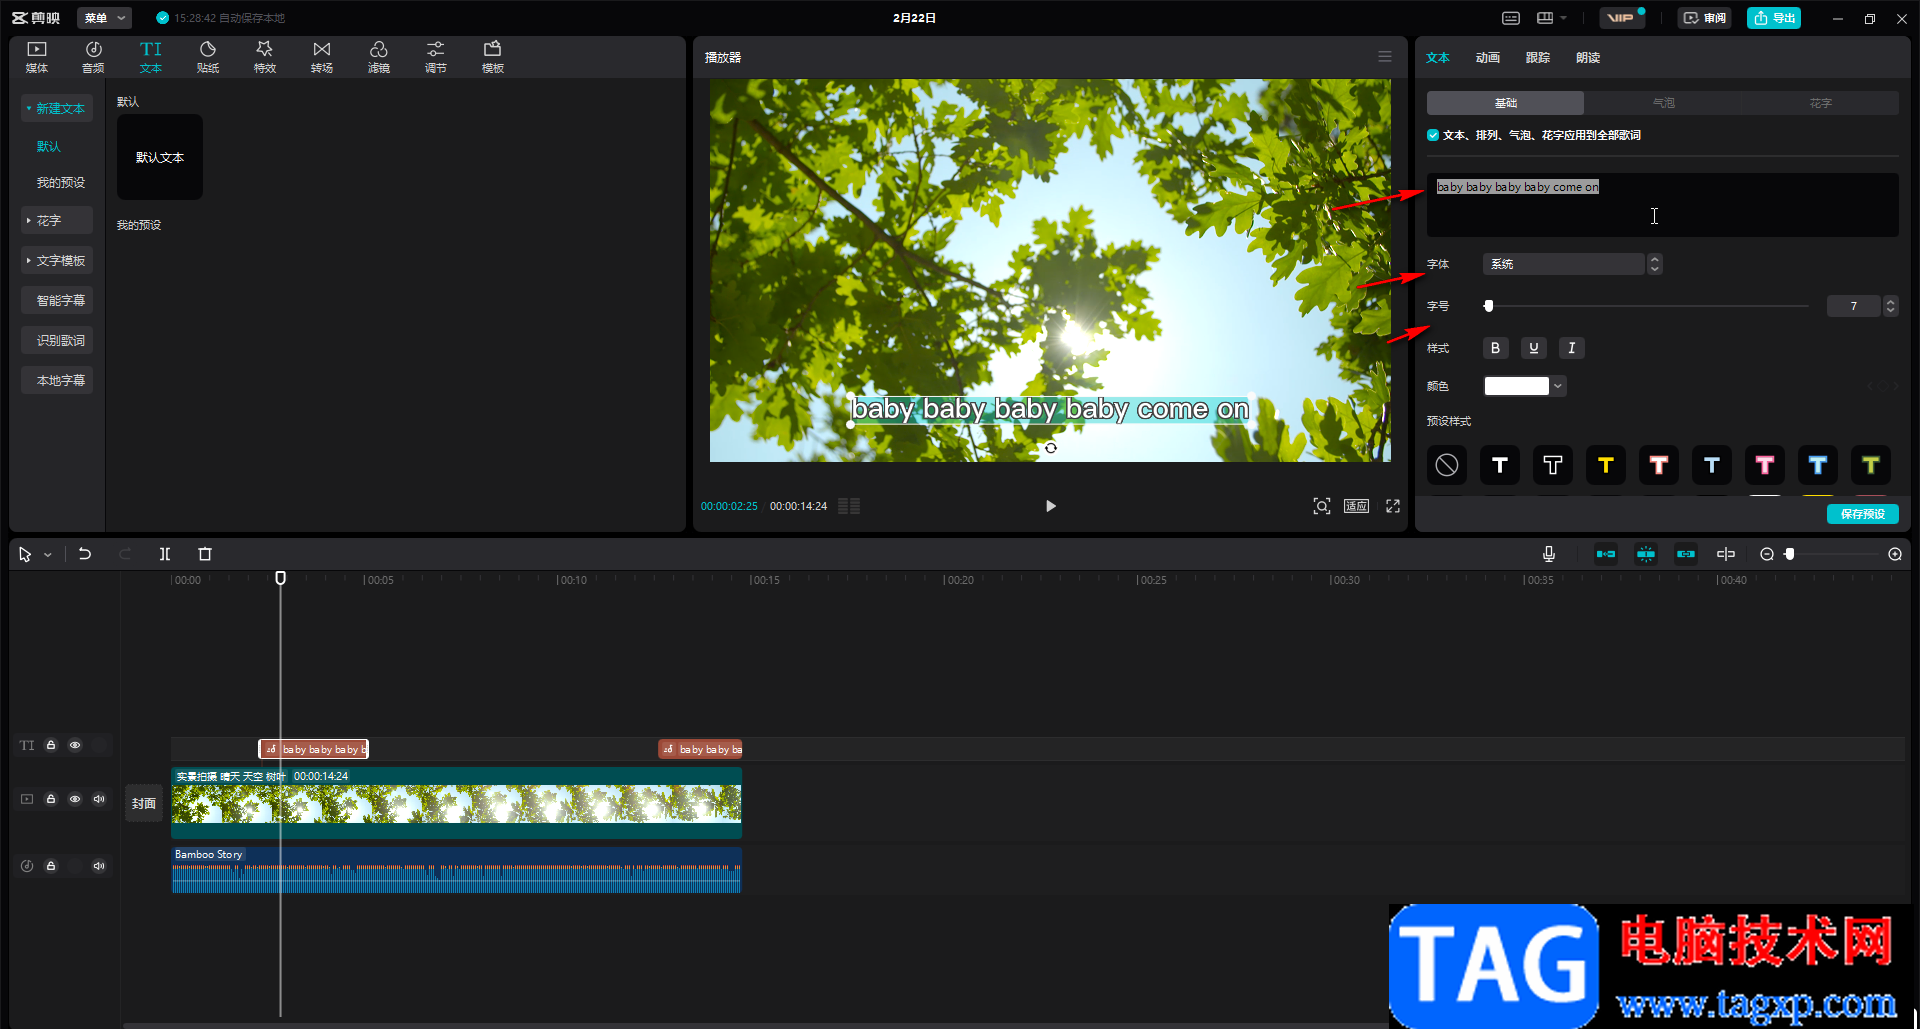Click the timeline zoom out minus icon
Image resolution: width=1920 pixels, height=1029 pixels.
(x=1767, y=554)
